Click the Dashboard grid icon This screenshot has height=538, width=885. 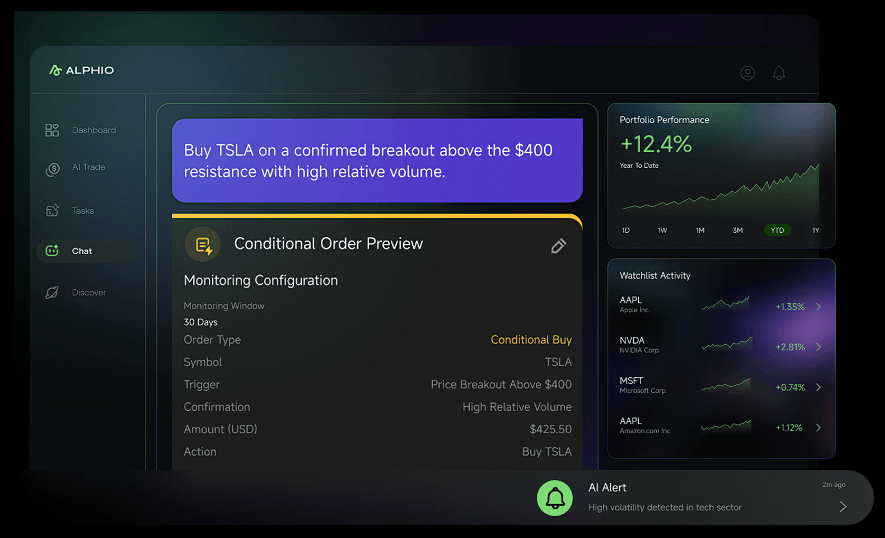(52, 130)
